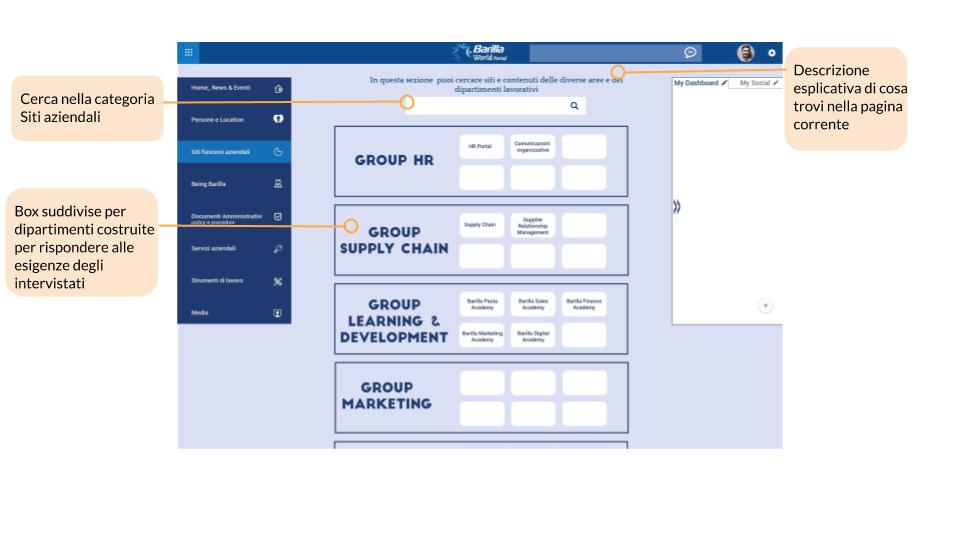
Task: Open settings via the gear icon
Action: pyautogui.click(x=771, y=53)
